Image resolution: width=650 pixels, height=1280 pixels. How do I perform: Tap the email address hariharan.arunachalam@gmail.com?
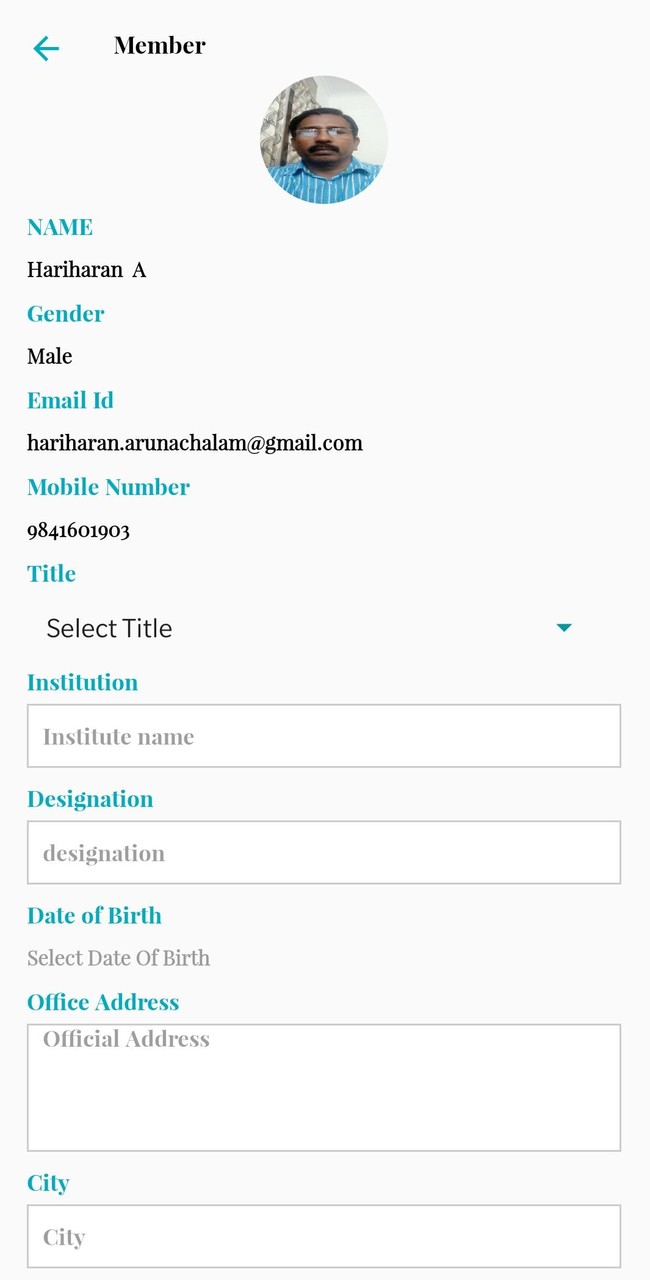195,443
